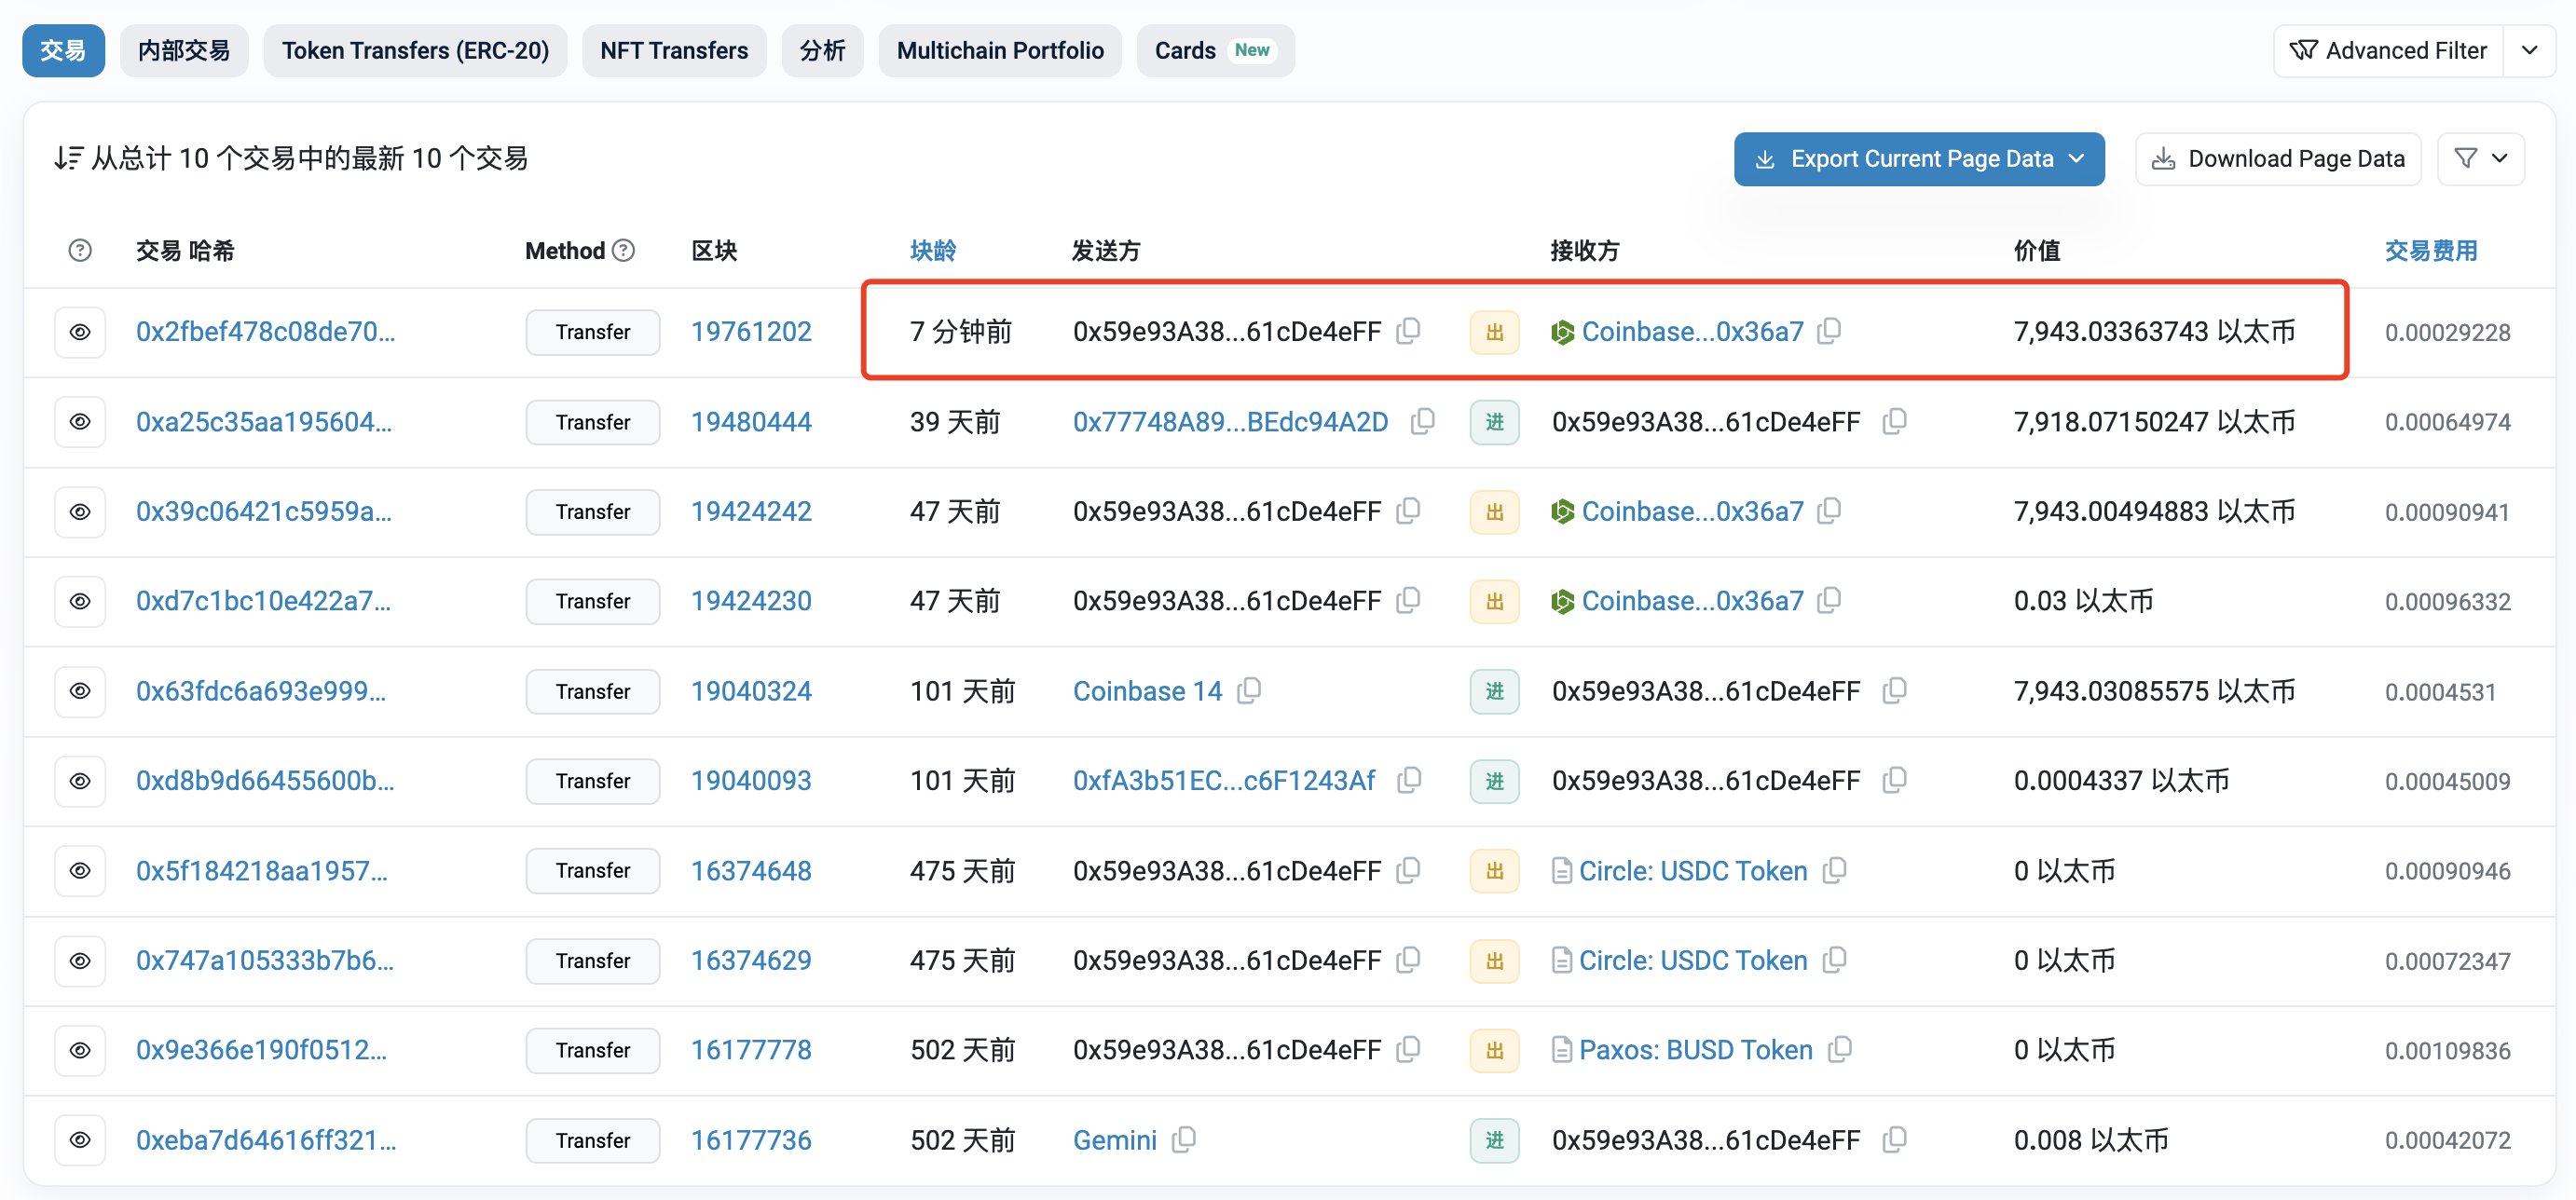Copy sender address in block 16374629 row
Screen dimensions: 2576x1200
tap(1408, 960)
